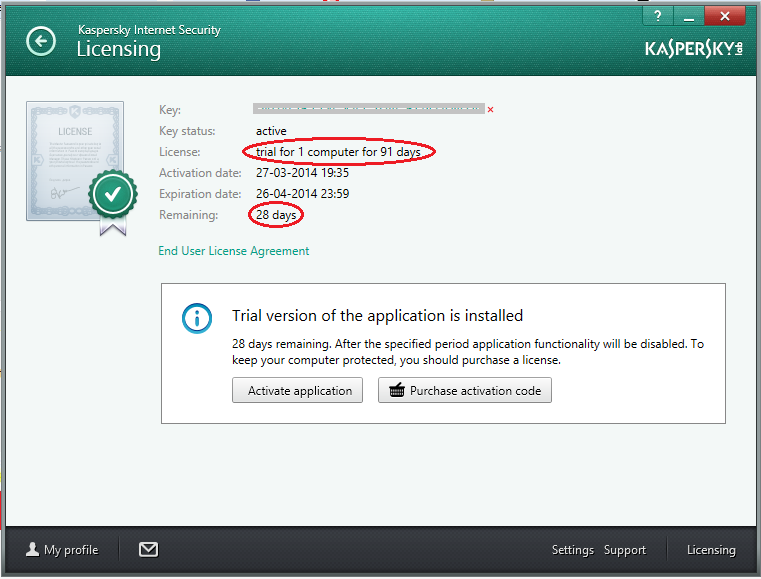Select the 'active' key status value
Image resolution: width=761 pixels, height=579 pixels.
pos(271,131)
